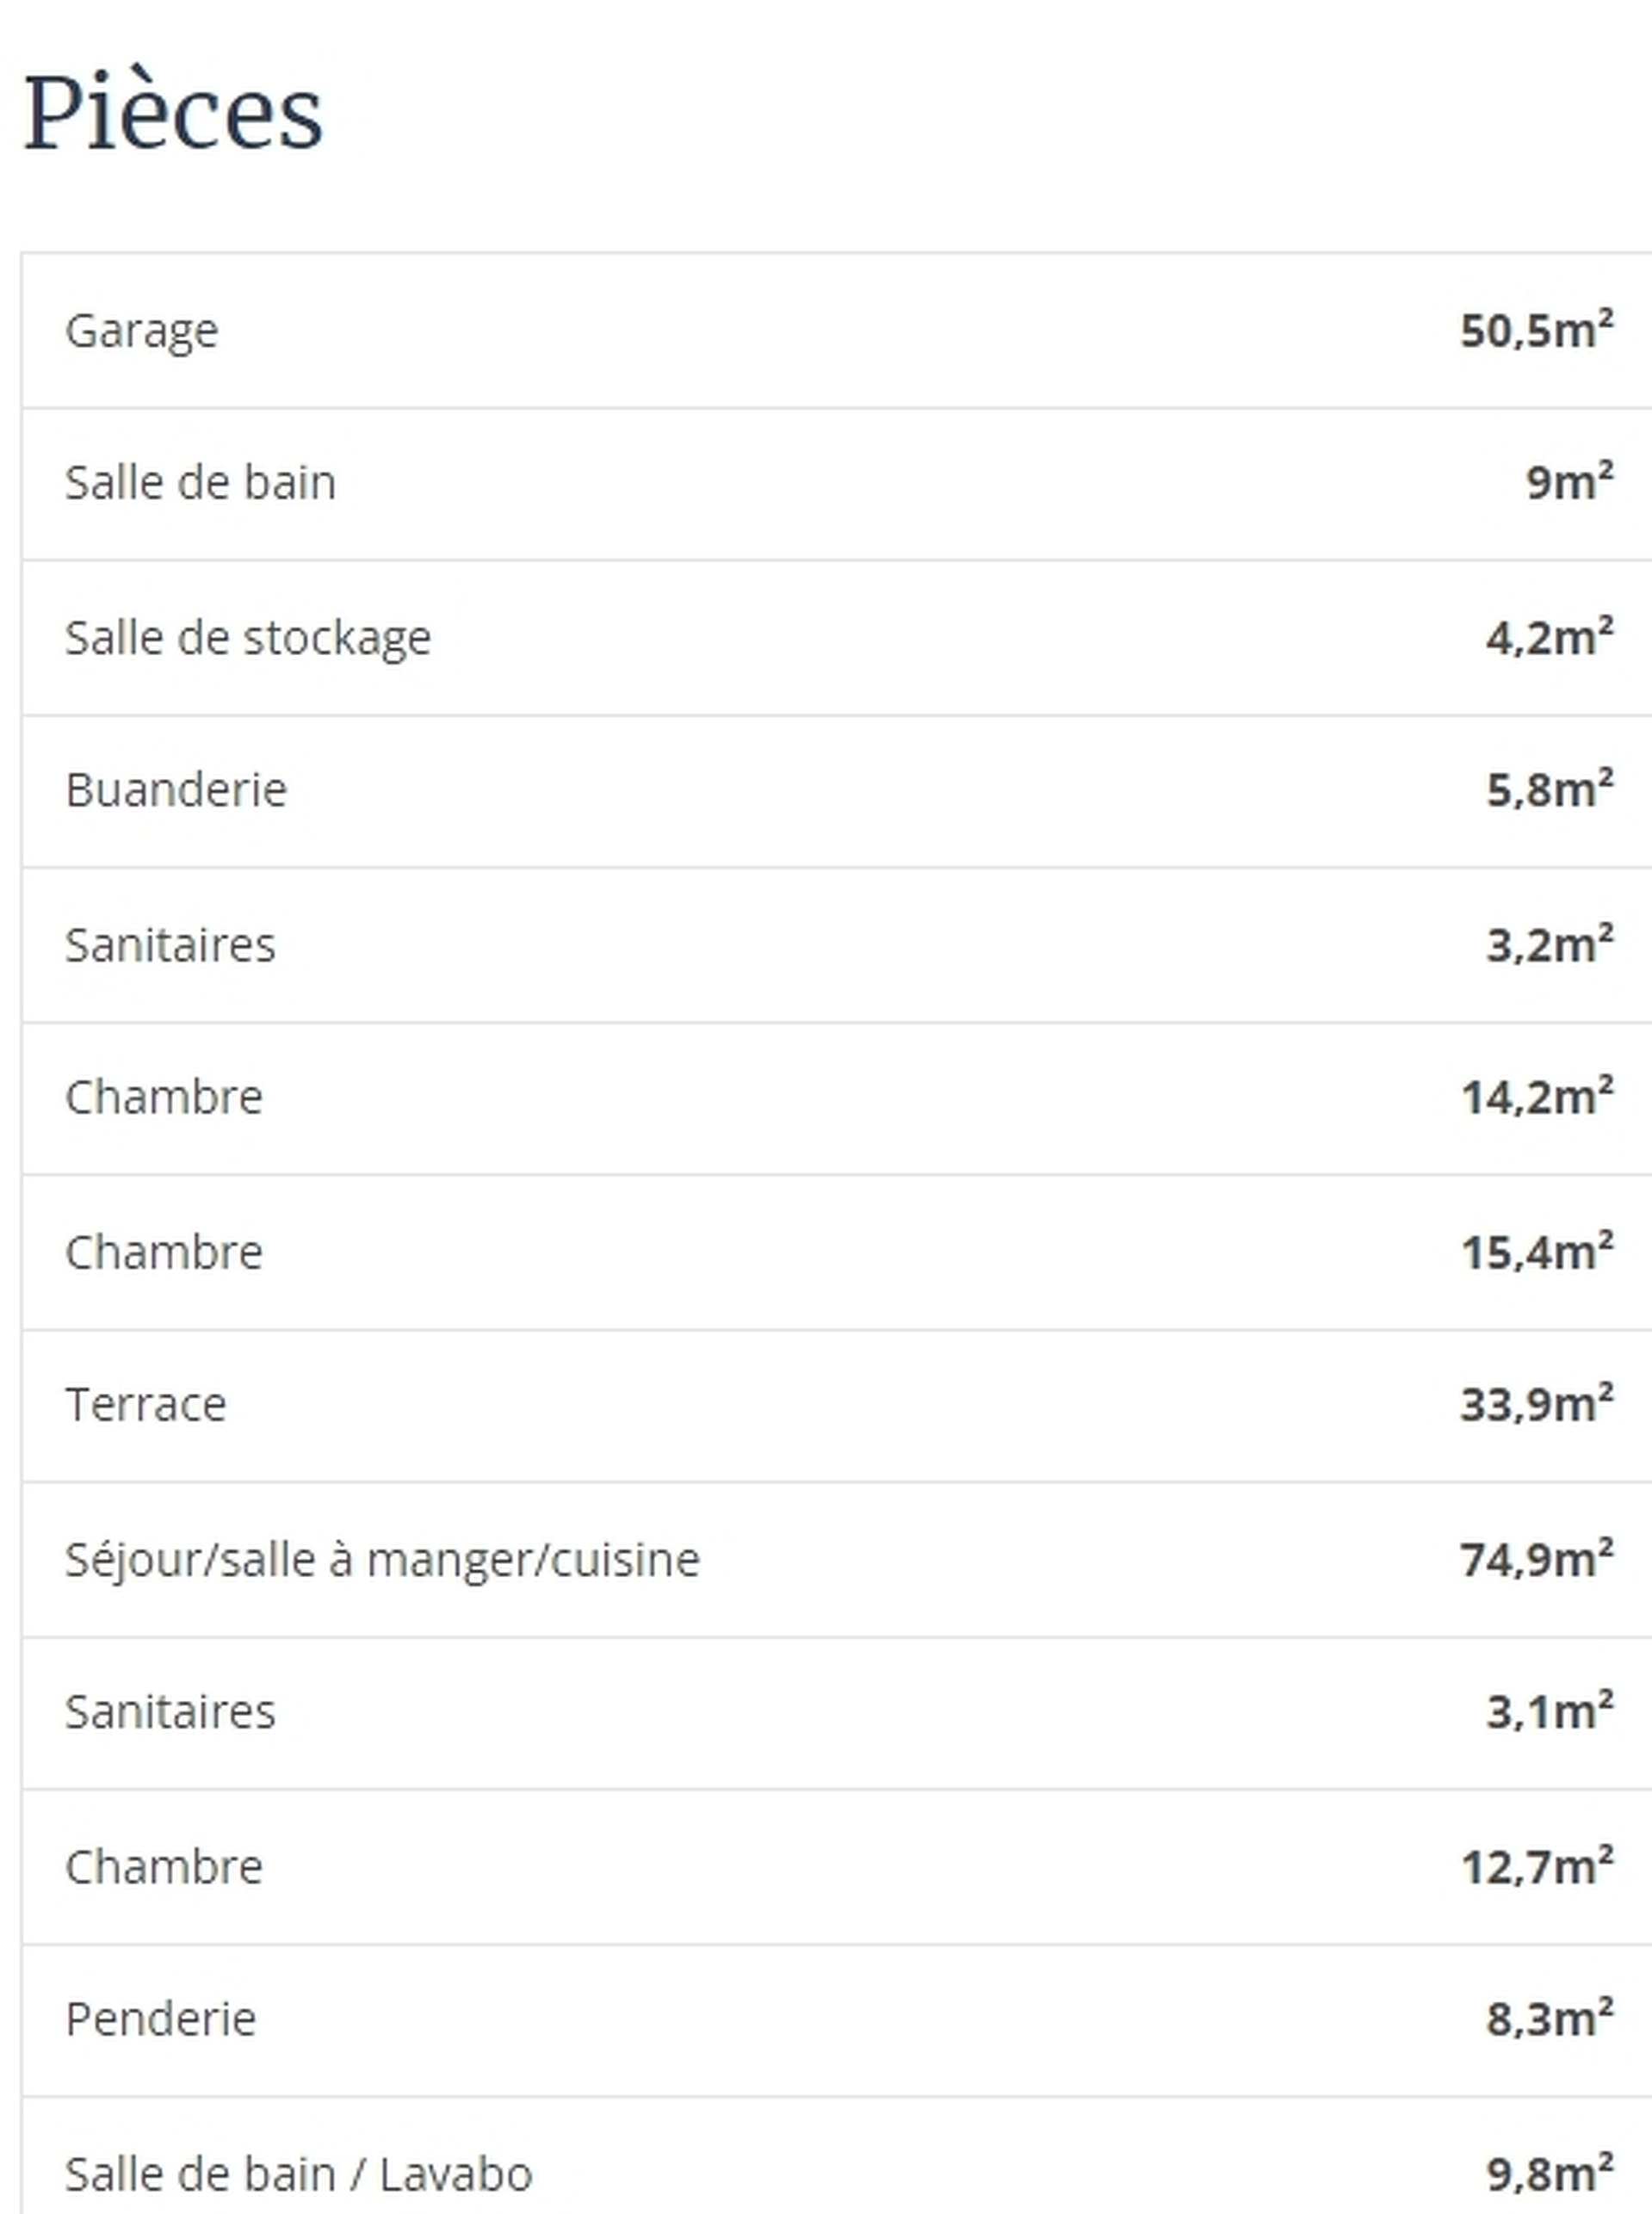The image size is (1652, 2214).
Task: Select the Sanitaires row with 3,2m²
Action: coord(837,945)
